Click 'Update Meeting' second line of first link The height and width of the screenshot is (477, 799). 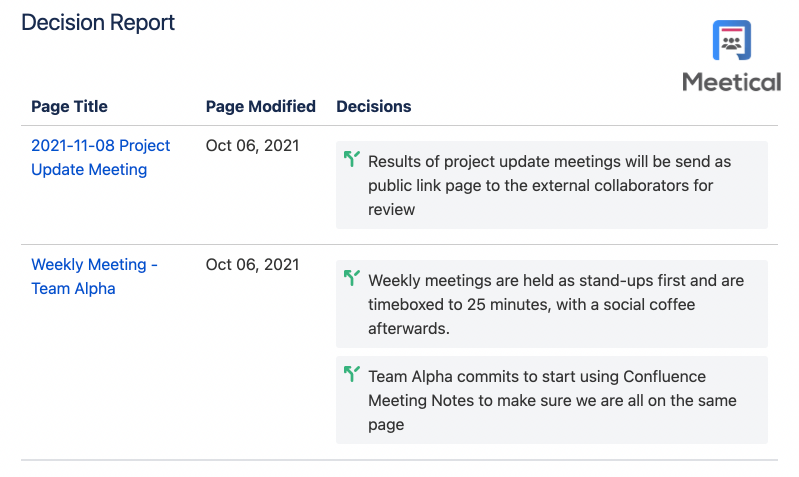pos(89,170)
